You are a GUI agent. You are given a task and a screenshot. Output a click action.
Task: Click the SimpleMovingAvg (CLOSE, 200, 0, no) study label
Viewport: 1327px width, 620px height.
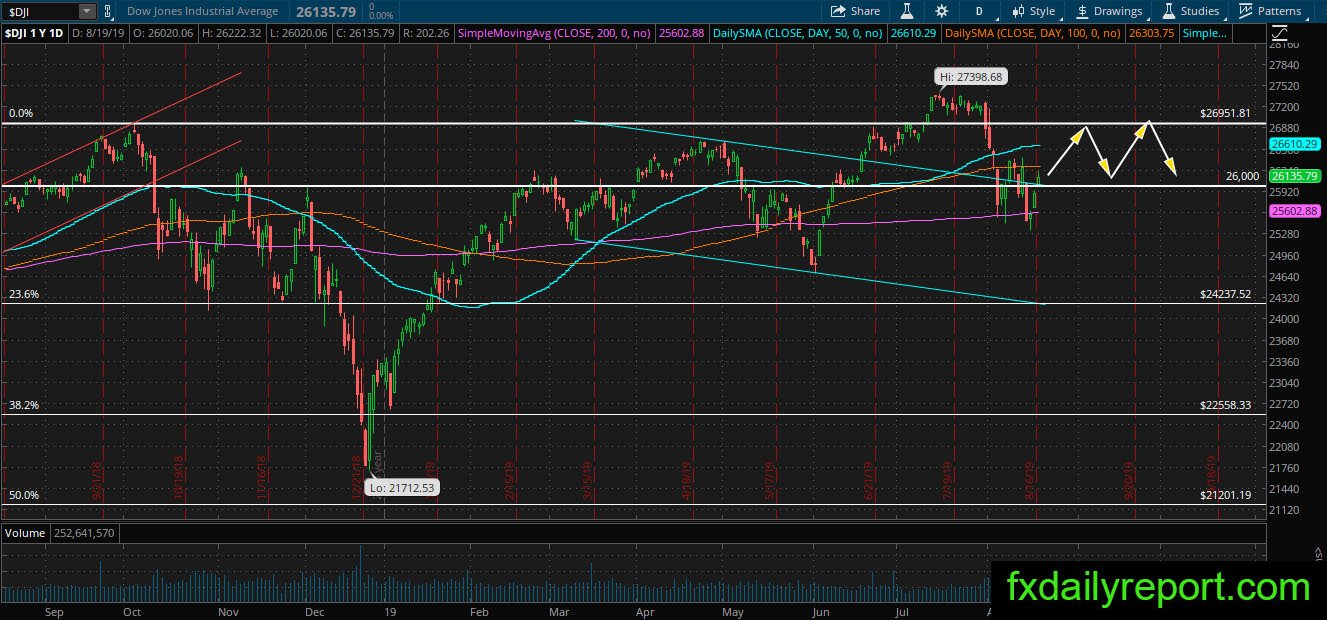555,34
